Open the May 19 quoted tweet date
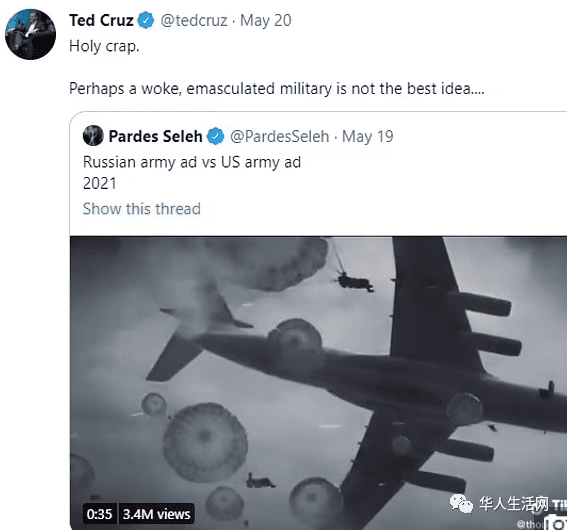 coord(368,137)
